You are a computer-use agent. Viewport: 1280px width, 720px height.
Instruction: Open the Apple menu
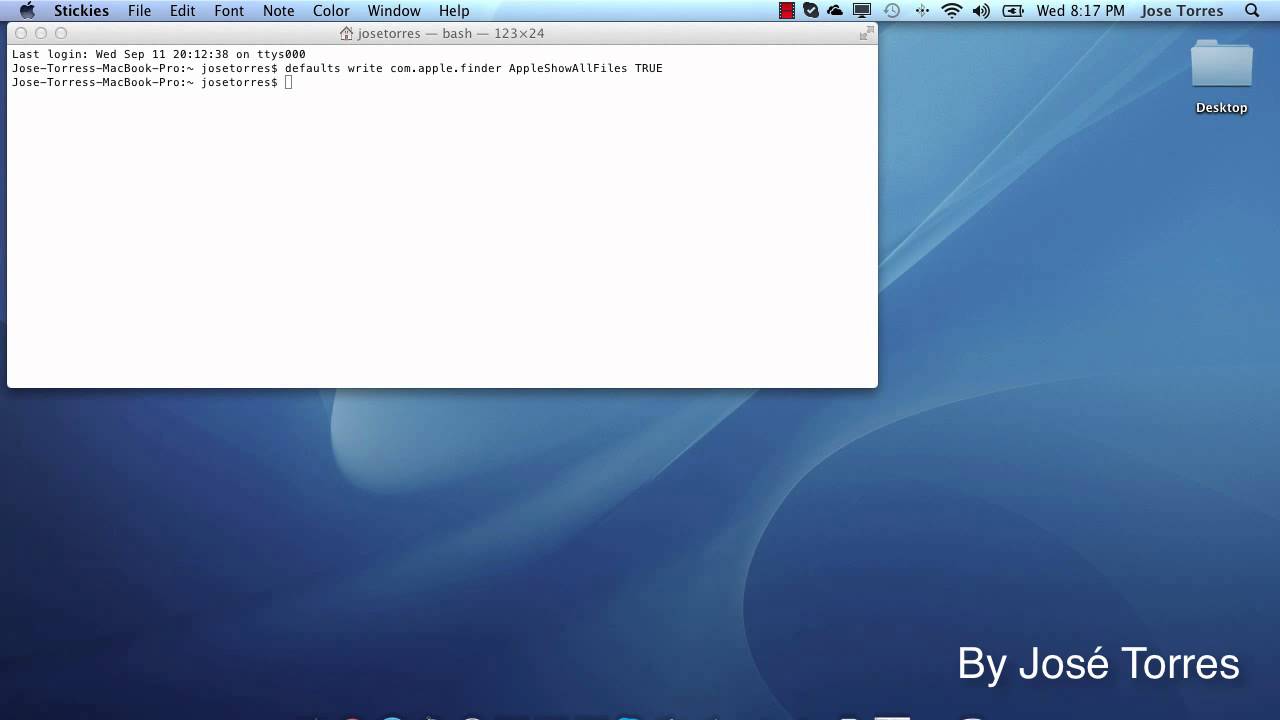(x=27, y=11)
